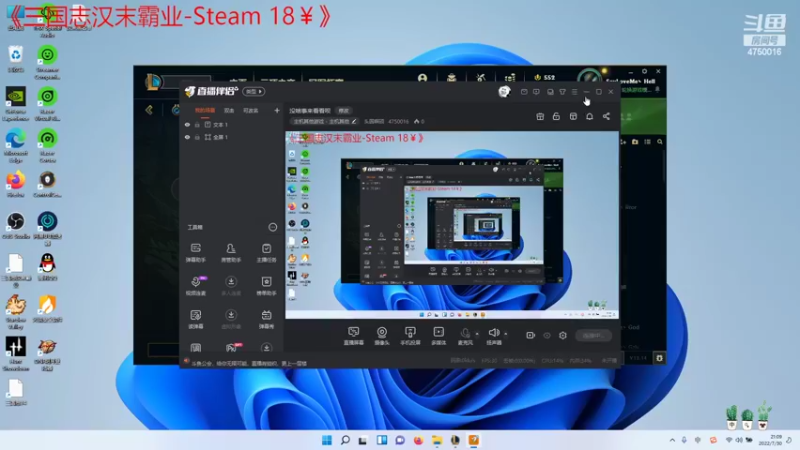Open the hamburger menu in Douyu title bar

(x=574, y=92)
